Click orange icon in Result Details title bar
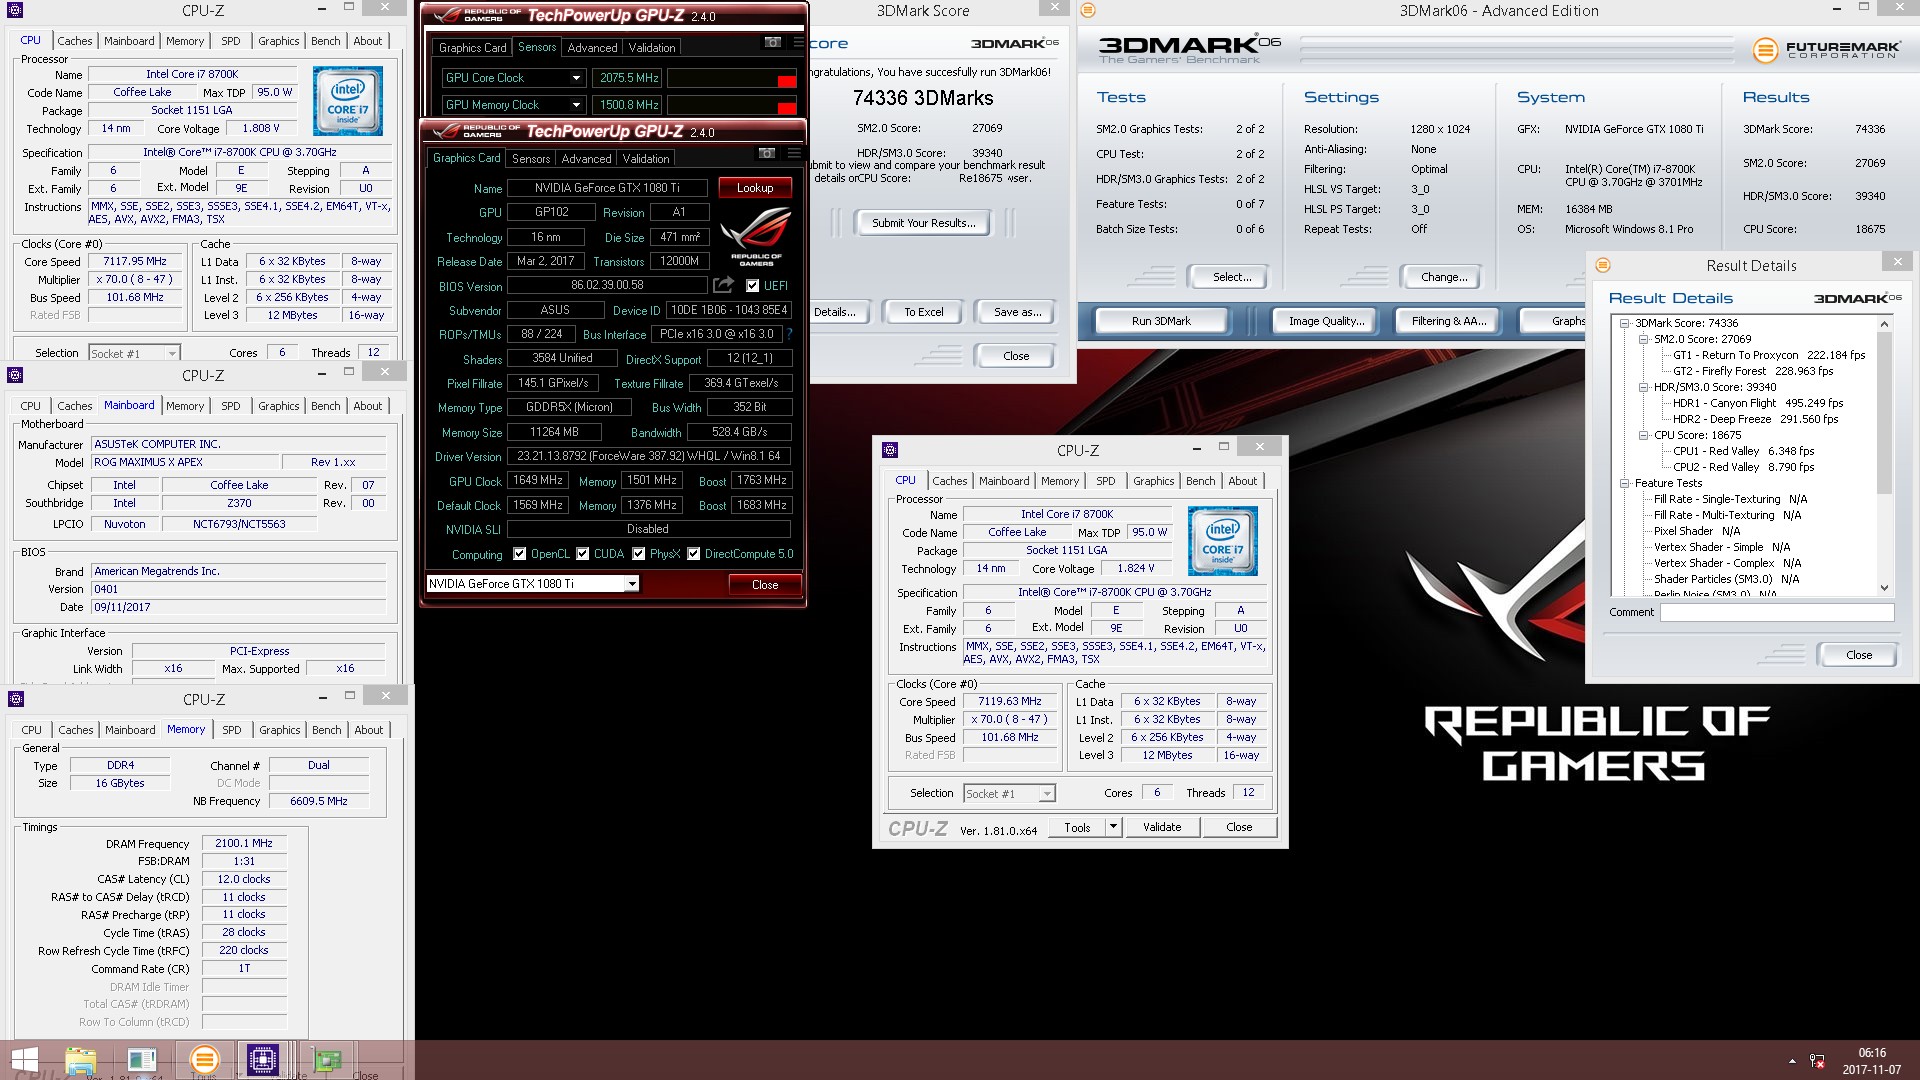This screenshot has height=1080, width=1920. (x=1603, y=265)
